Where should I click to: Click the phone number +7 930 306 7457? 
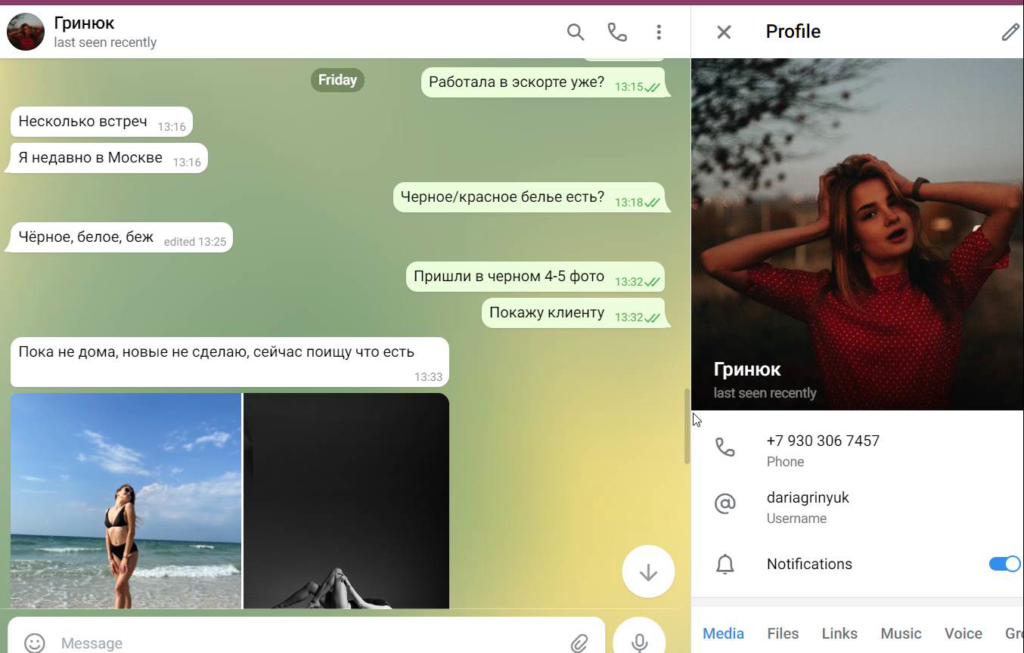coord(822,441)
